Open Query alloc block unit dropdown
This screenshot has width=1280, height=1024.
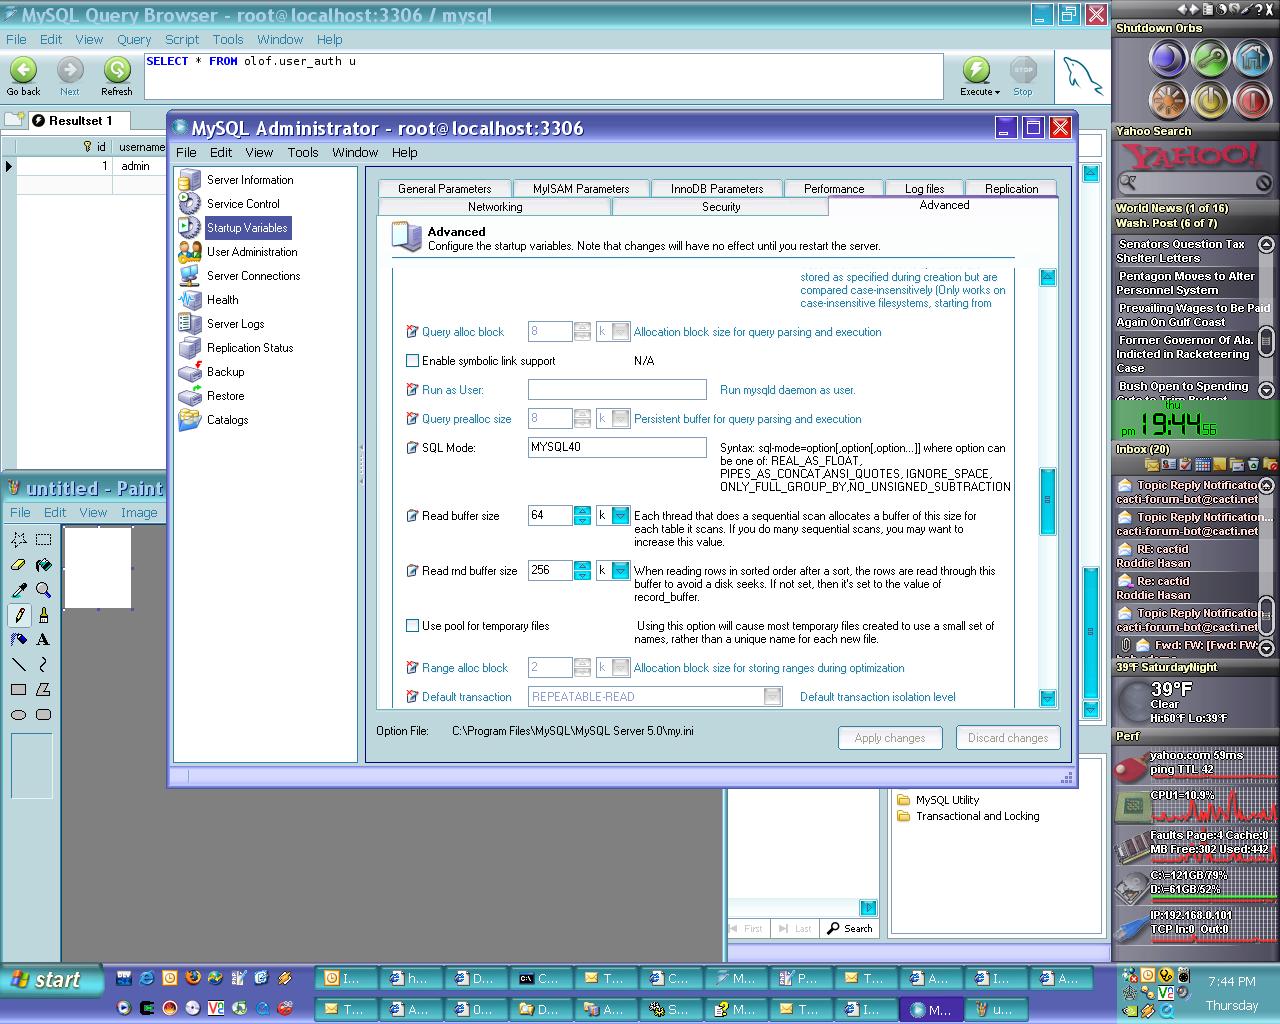(621, 332)
